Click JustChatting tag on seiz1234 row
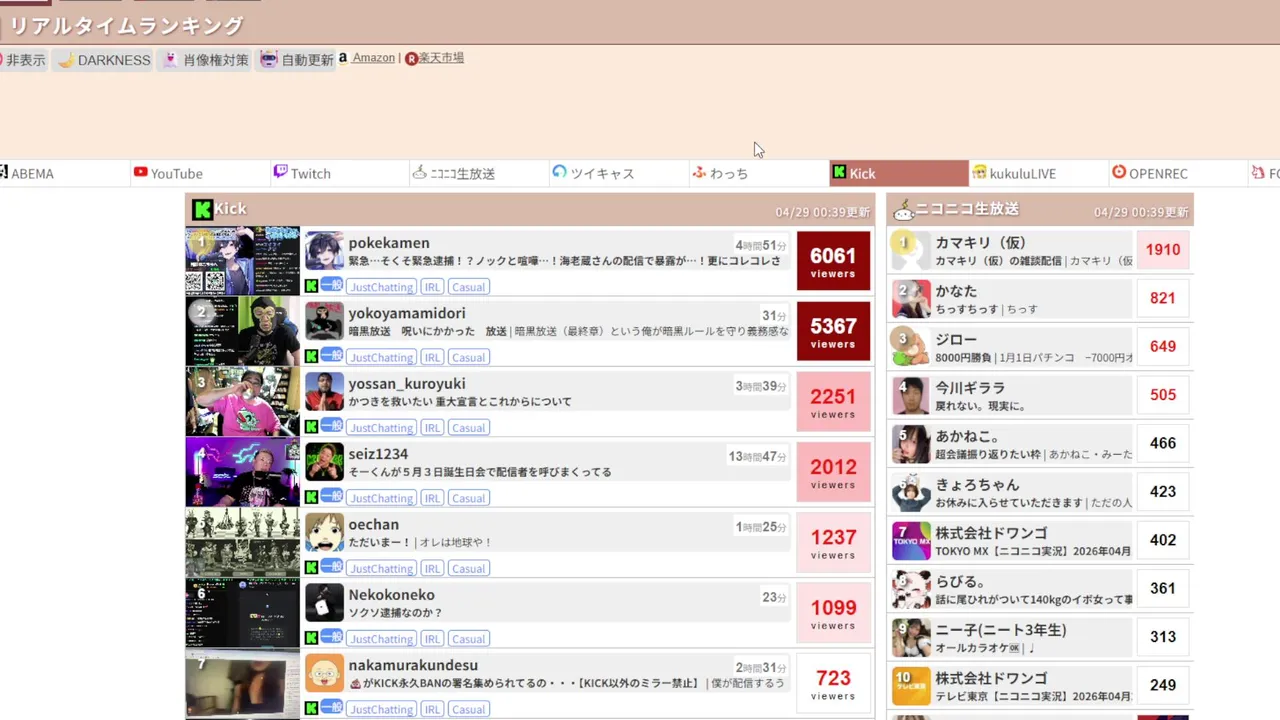 pyautogui.click(x=381, y=498)
